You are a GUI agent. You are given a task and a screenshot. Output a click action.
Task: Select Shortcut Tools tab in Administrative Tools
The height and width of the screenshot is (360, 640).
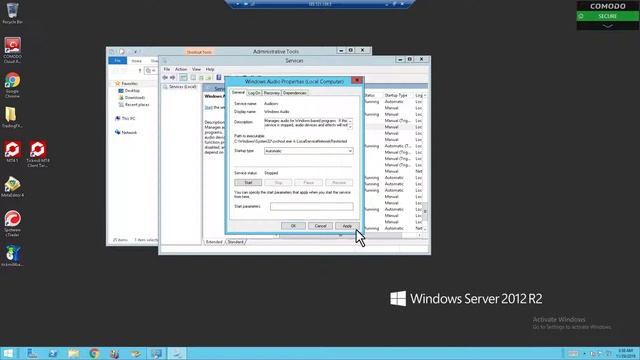(199, 52)
